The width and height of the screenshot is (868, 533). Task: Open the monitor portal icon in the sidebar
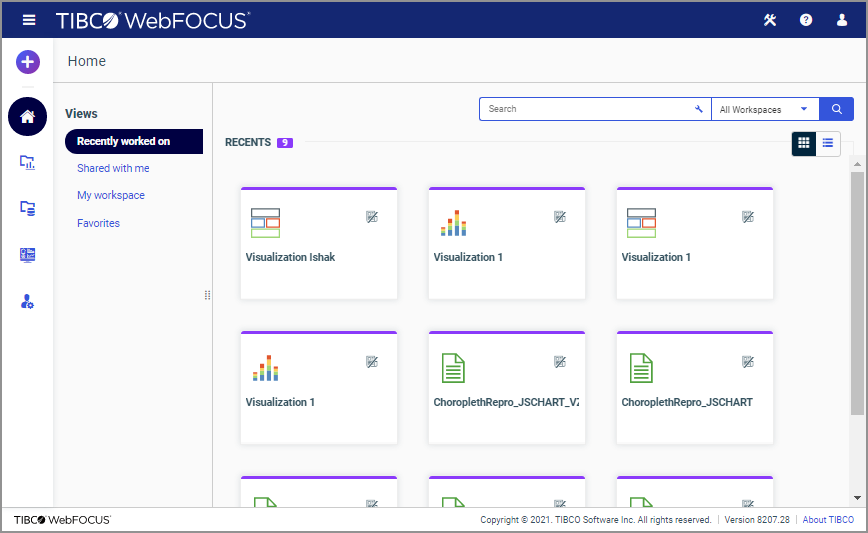pyautogui.click(x=27, y=255)
